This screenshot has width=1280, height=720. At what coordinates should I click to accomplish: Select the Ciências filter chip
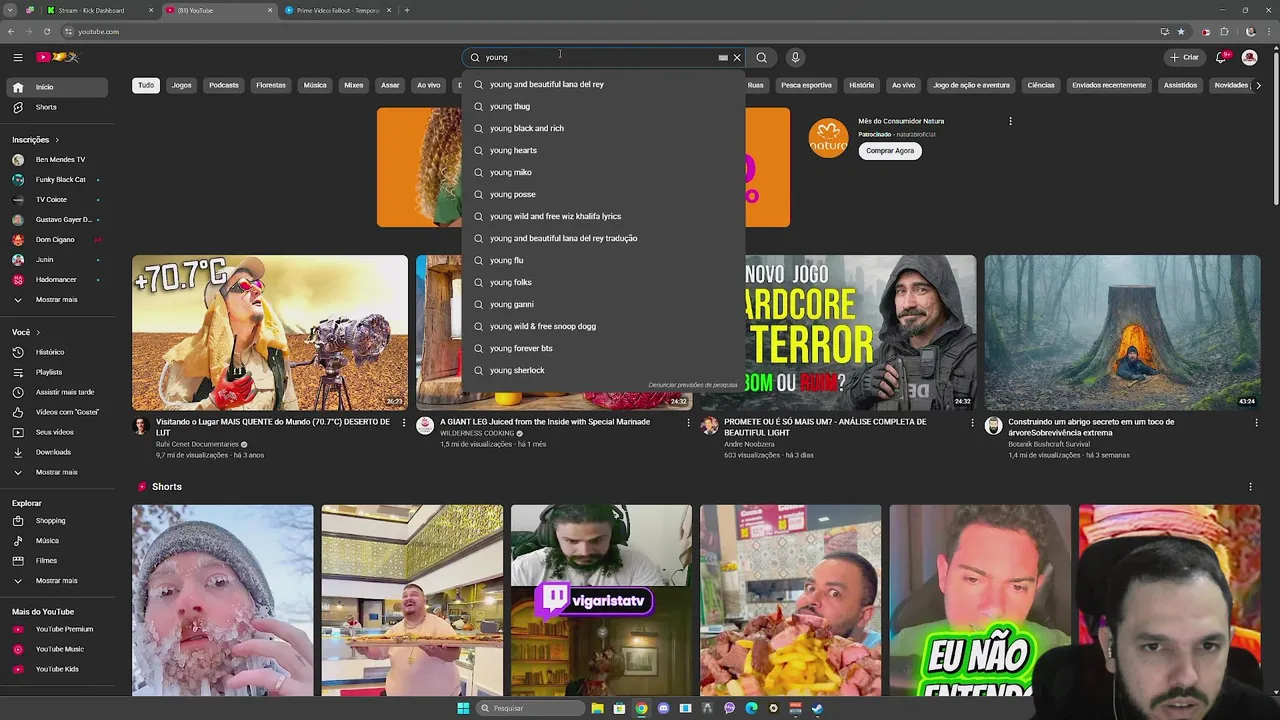pyautogui.click(x=1041, y=85)
